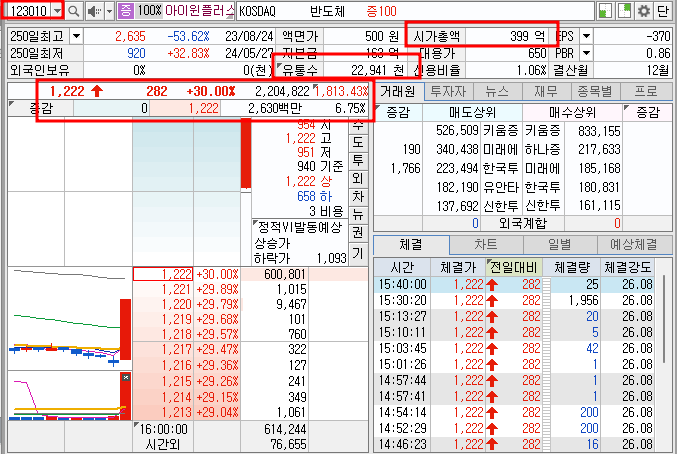Image resolution: width=677 pixels, height=454 pixels.
Task: Select the 1,220 +29.79% order book row
Action: point(250,304)
